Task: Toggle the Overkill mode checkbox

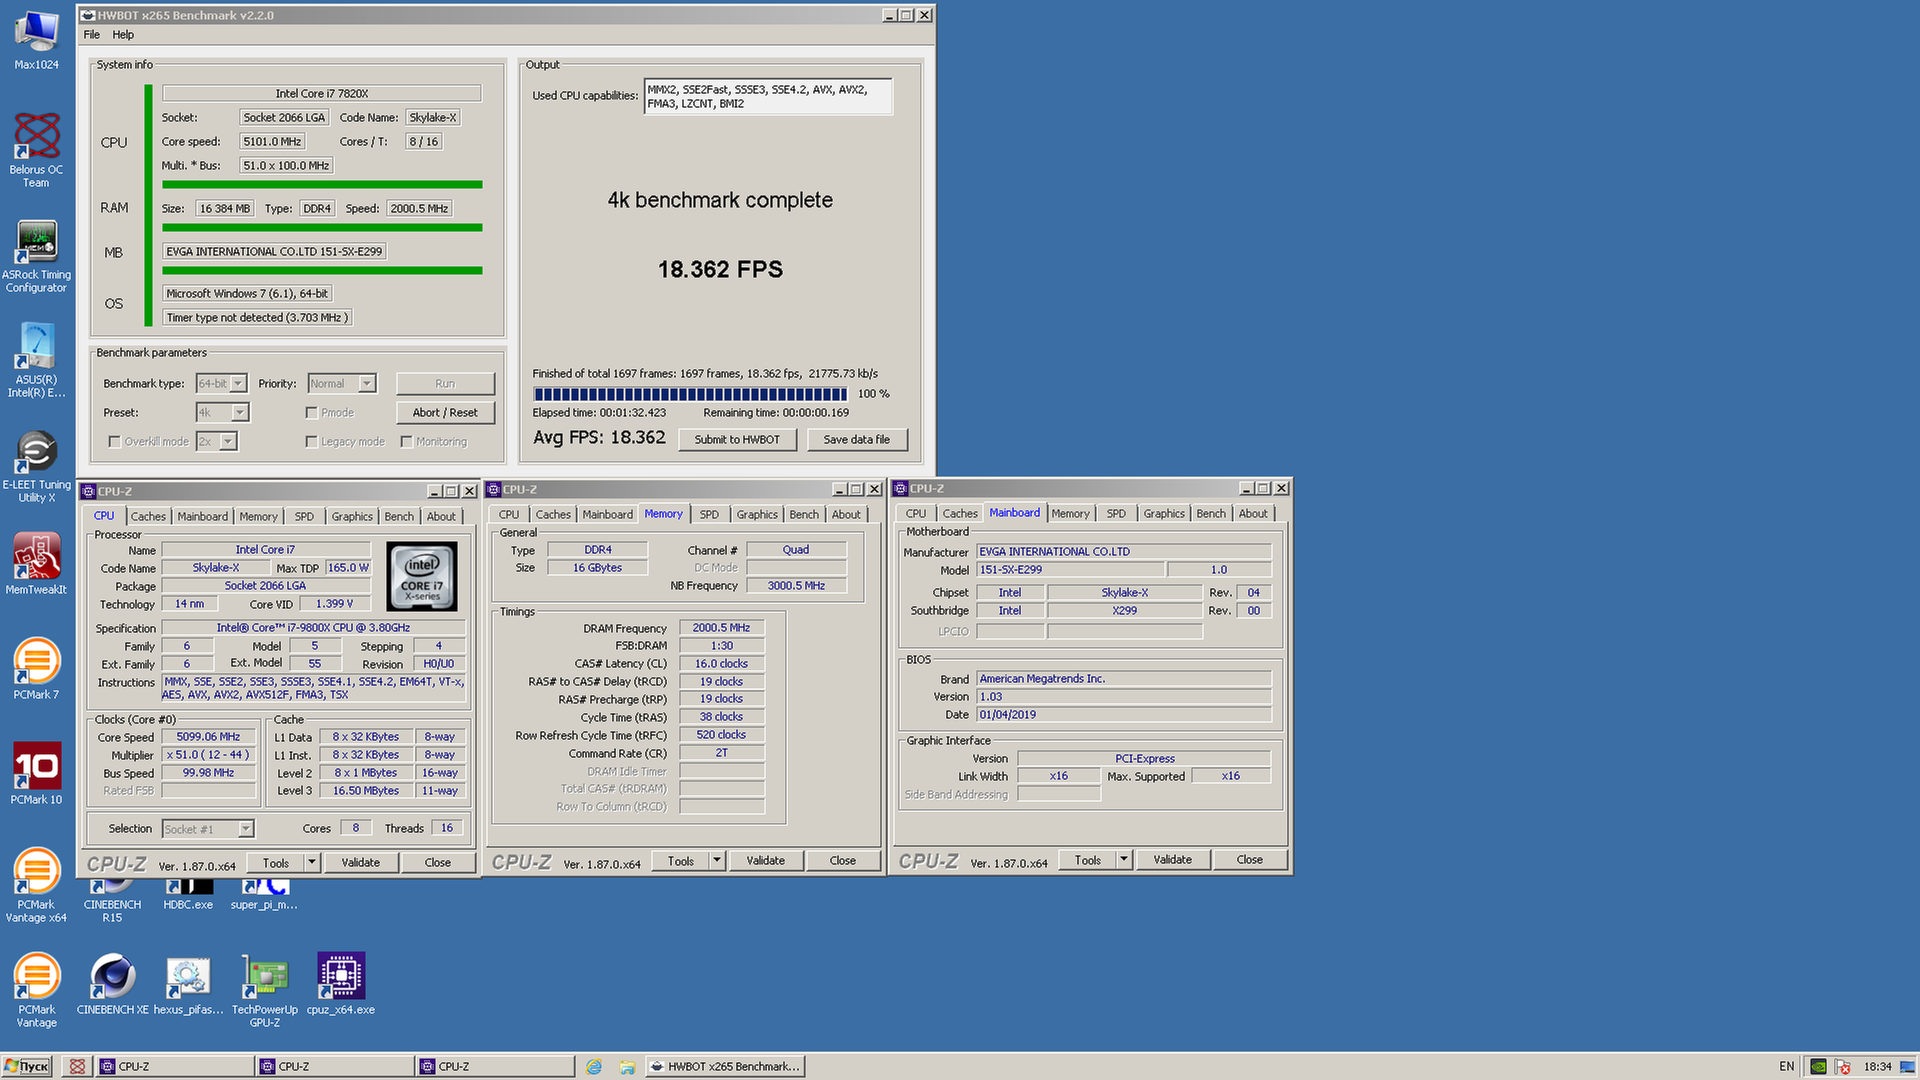Action: pos(114,442)
